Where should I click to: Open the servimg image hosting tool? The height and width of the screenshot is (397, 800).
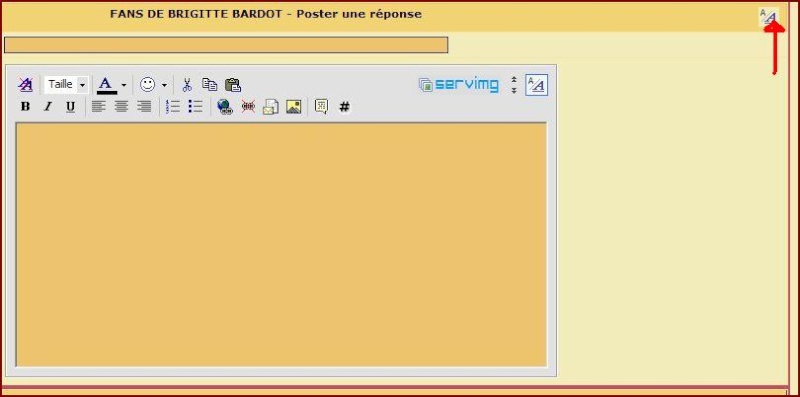tap(458, 85)
